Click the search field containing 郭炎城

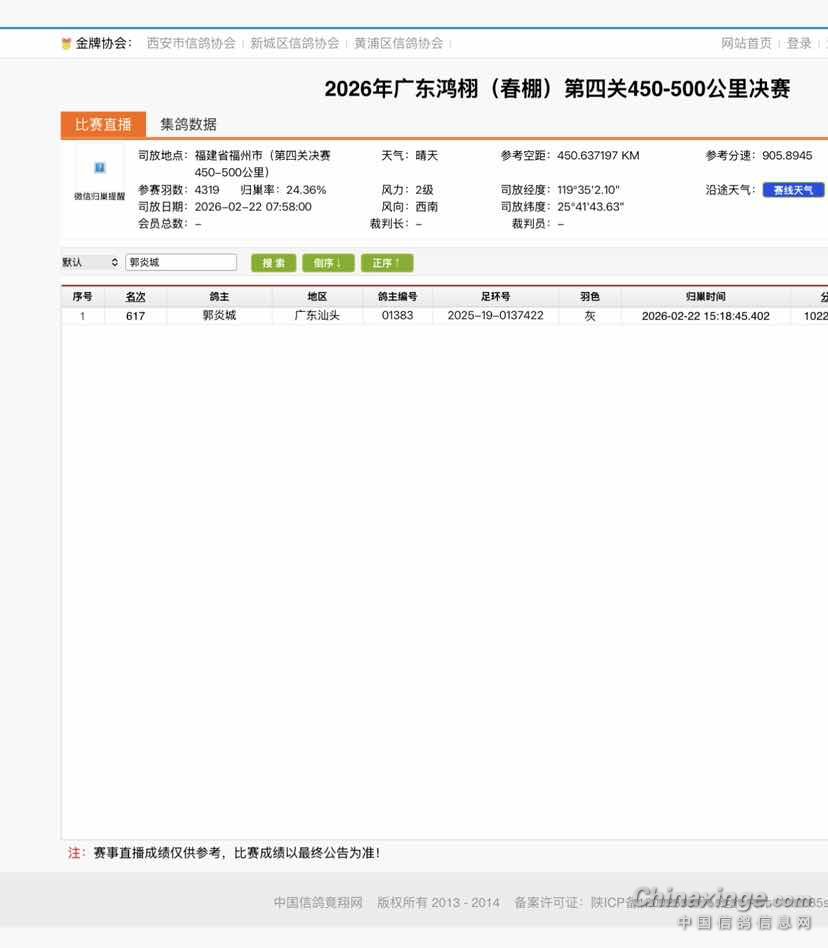coord(181,262)
